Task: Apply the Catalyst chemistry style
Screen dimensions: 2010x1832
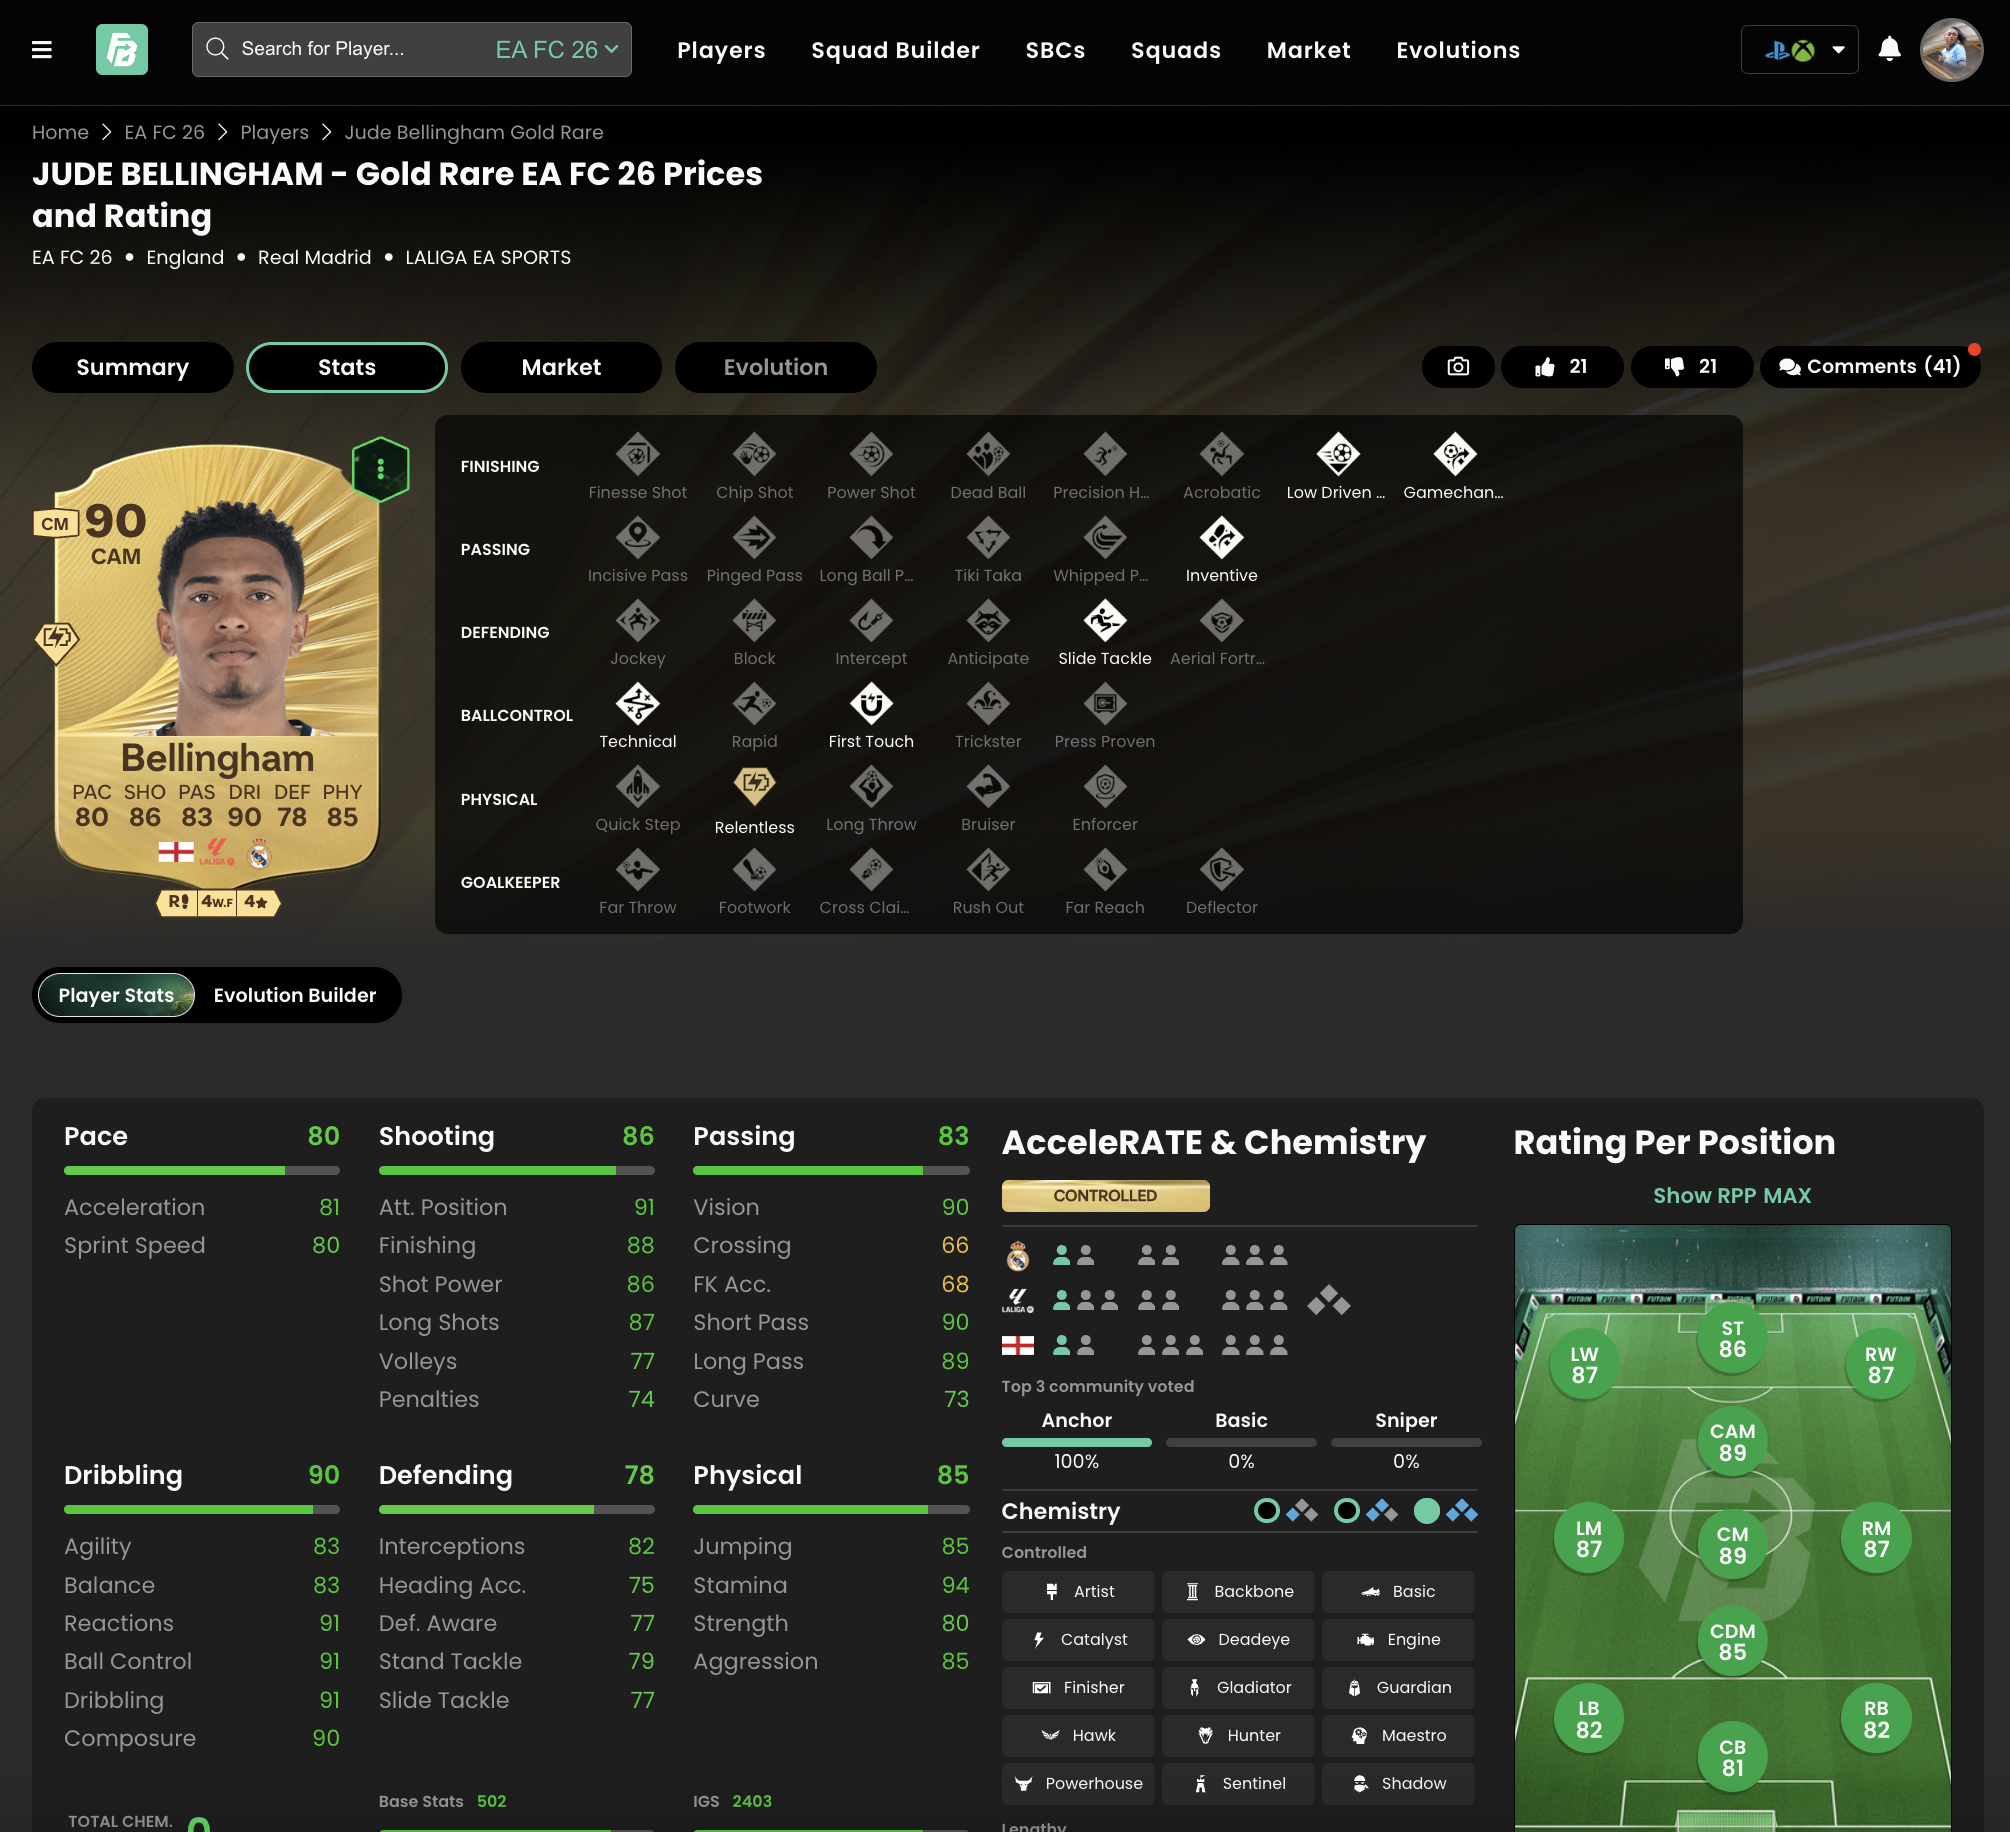Action: pyautogui.click(x=1078, y=1639)
